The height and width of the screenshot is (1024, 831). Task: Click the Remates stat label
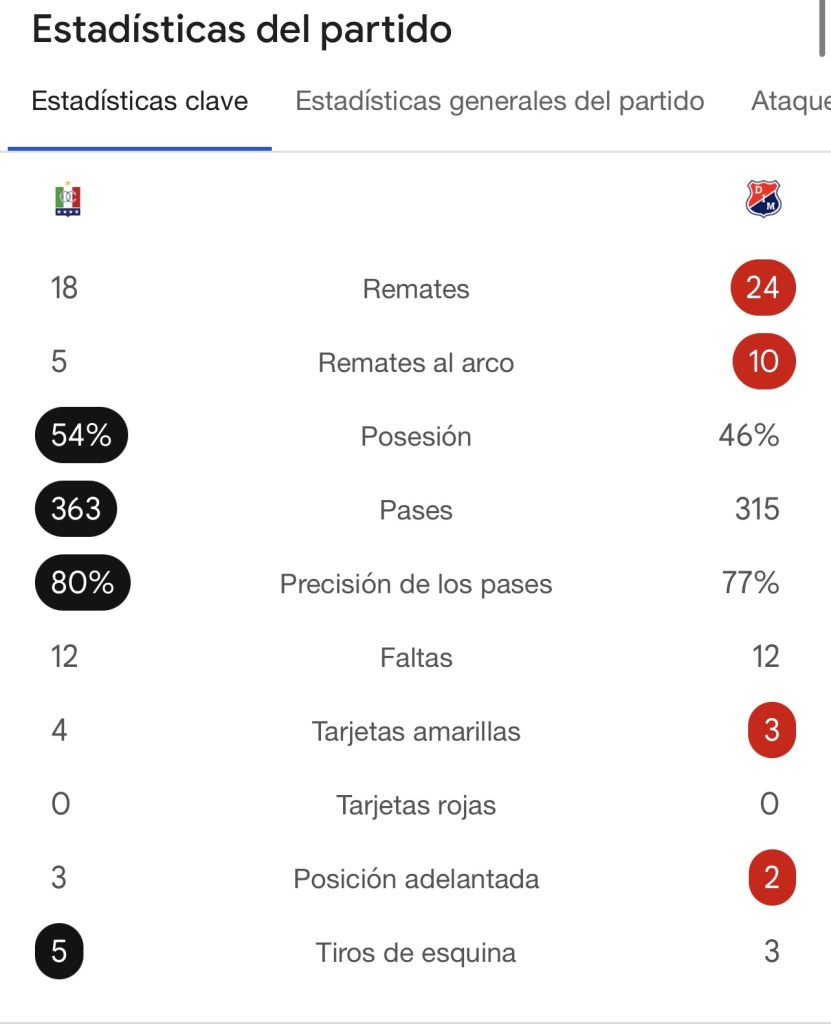(x=416, y=290)
